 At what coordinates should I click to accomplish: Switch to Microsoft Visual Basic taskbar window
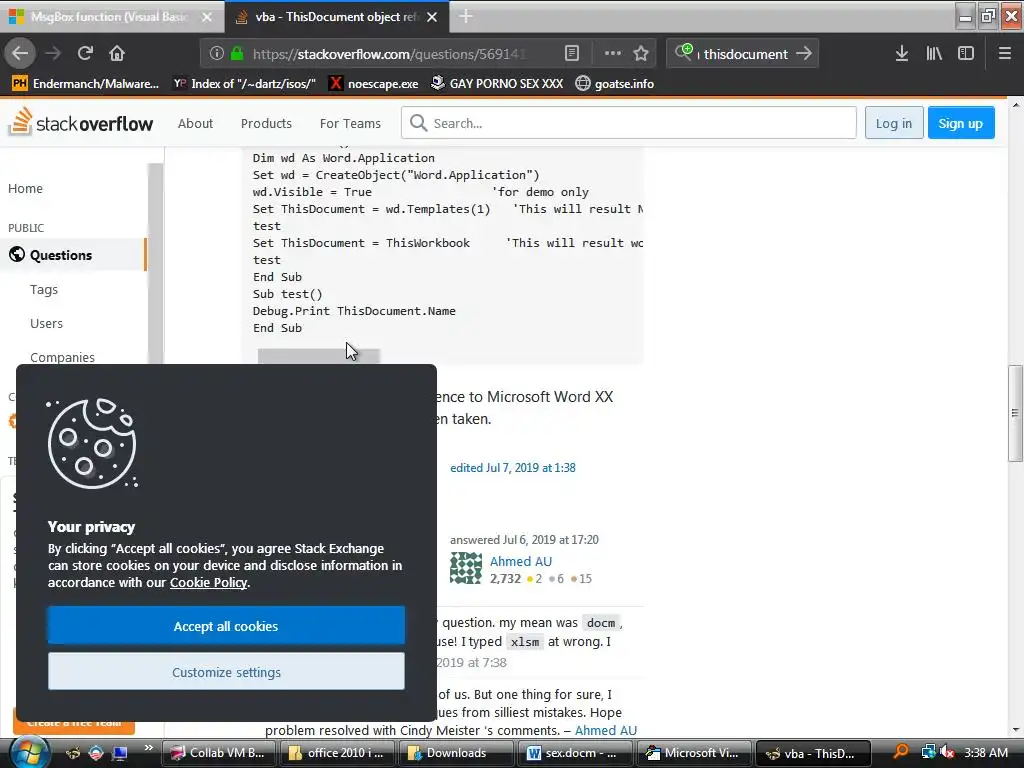[x=692, y=753]
